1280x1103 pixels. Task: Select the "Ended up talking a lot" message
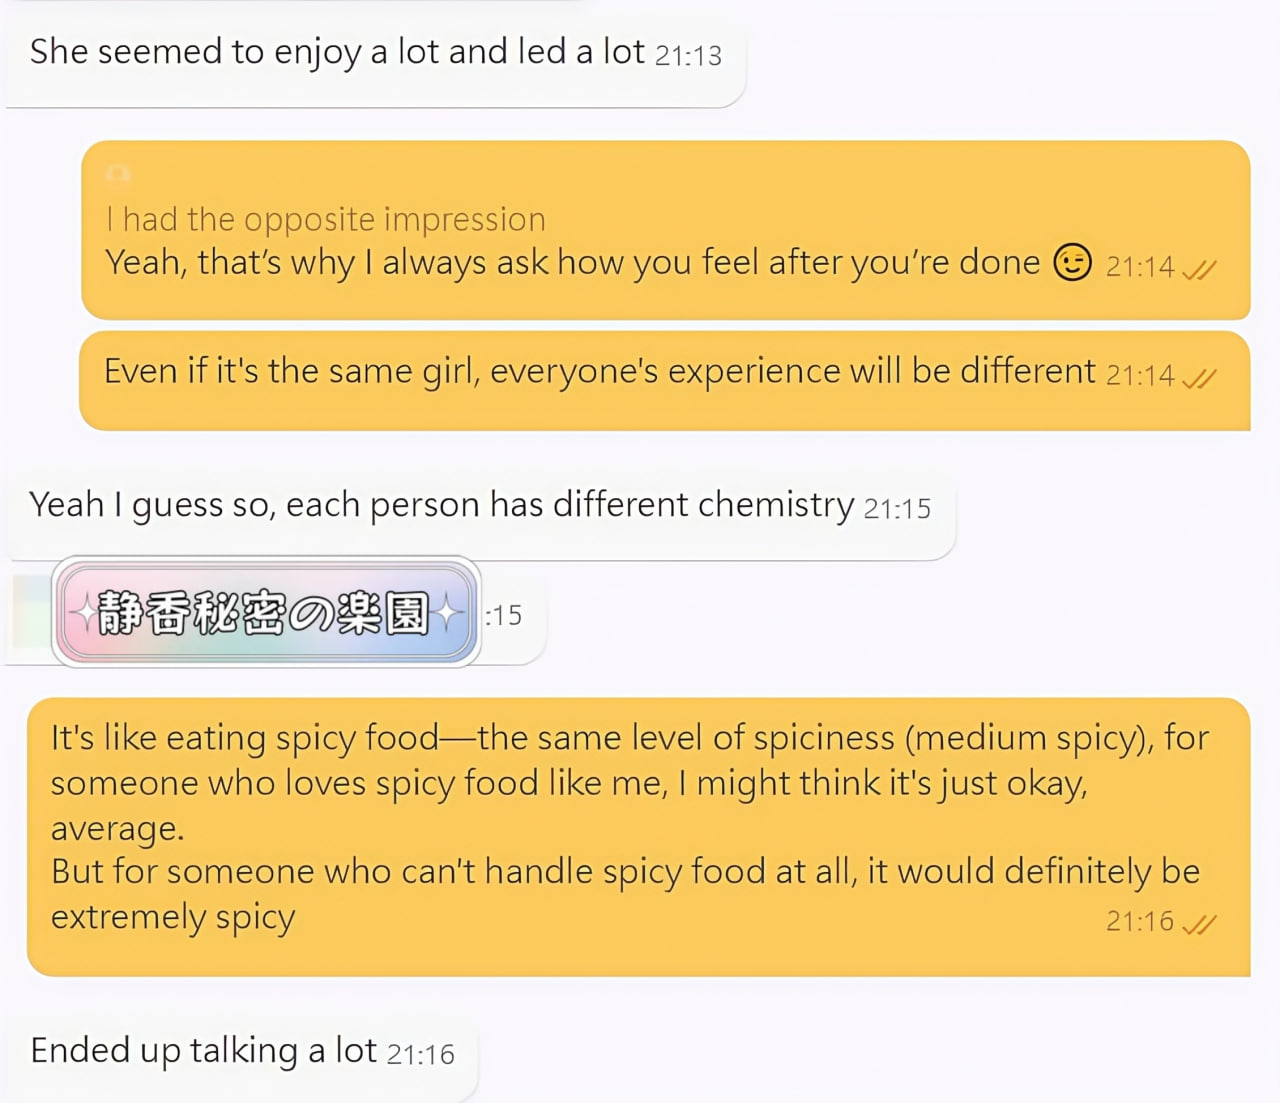click(x=203, y=1051)
